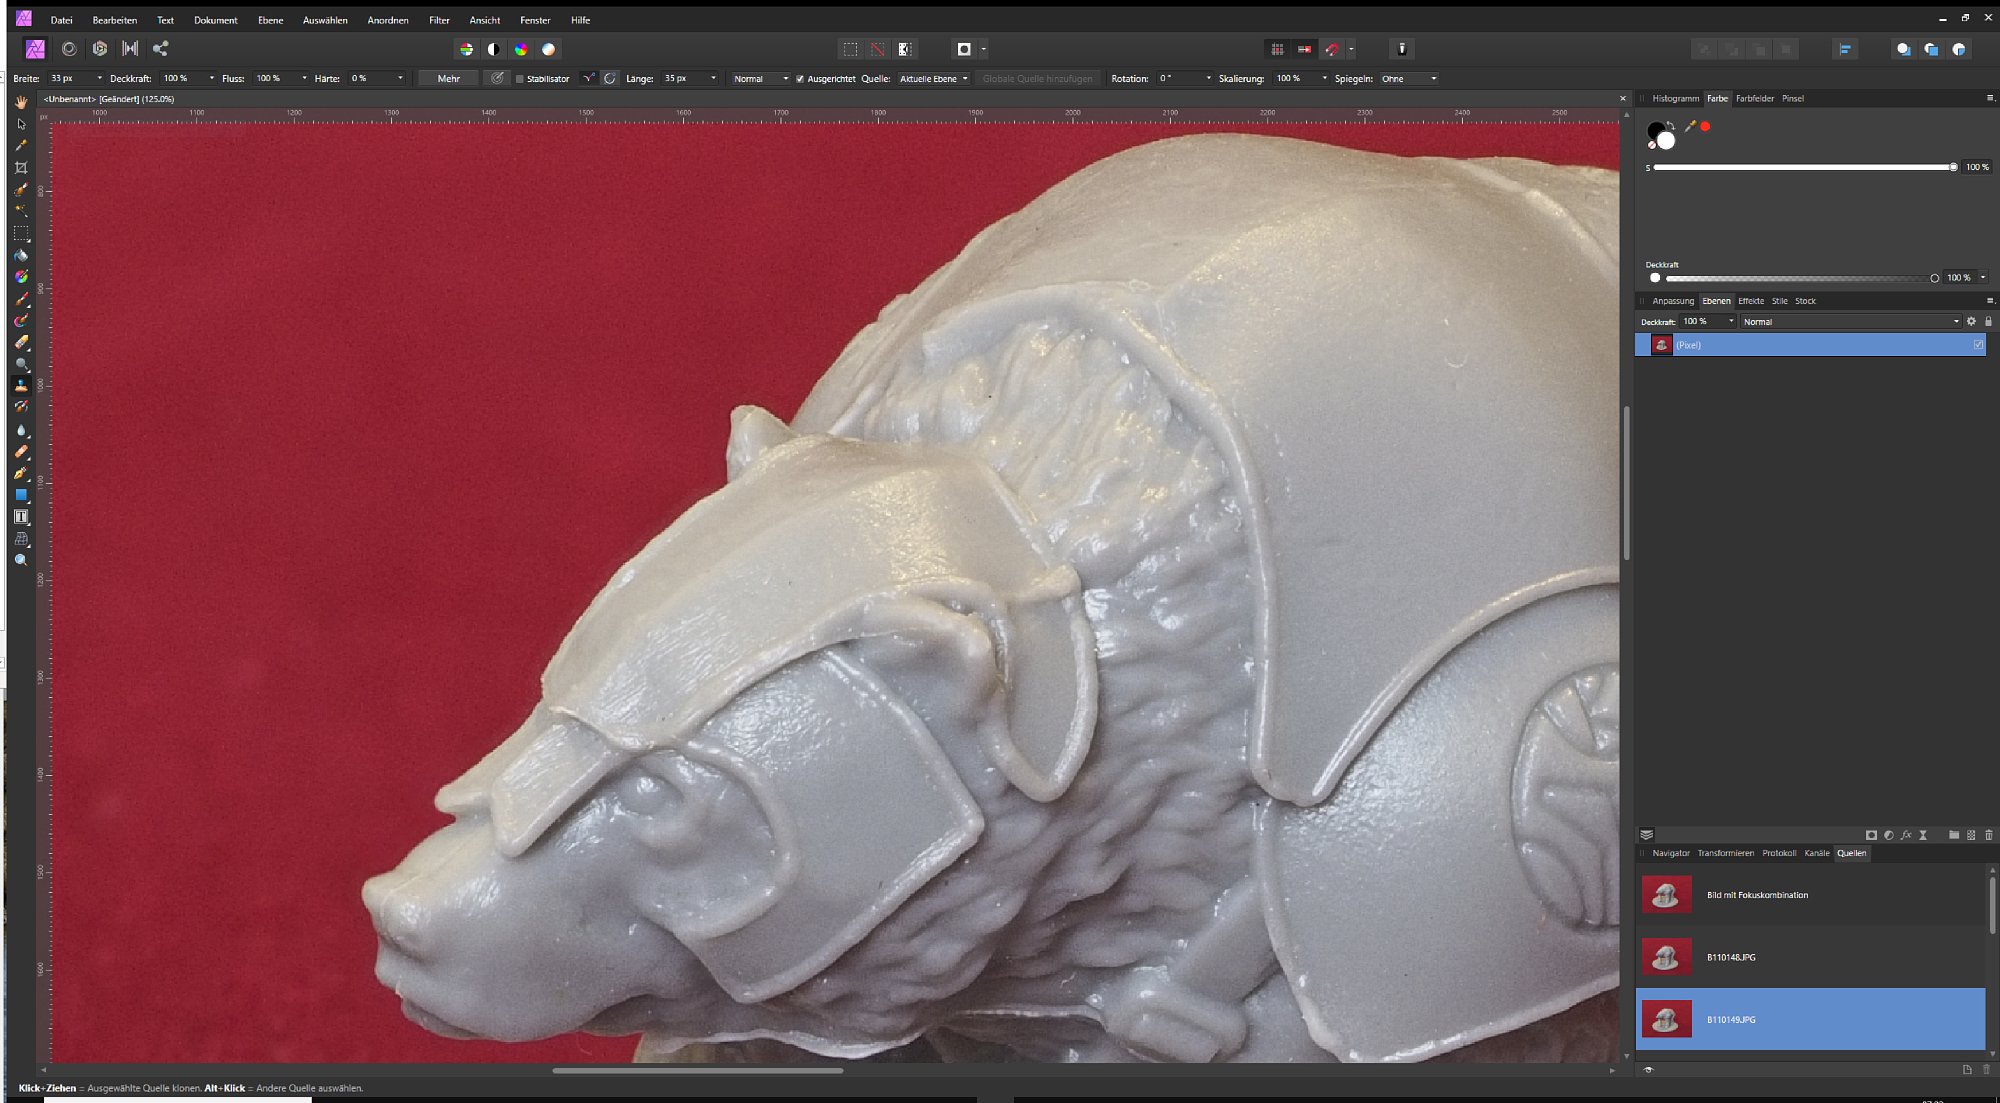The height and width of the screenshot is (1103, 2000).
Task: Select the Crop tool
Action: [x=21, y=168]
